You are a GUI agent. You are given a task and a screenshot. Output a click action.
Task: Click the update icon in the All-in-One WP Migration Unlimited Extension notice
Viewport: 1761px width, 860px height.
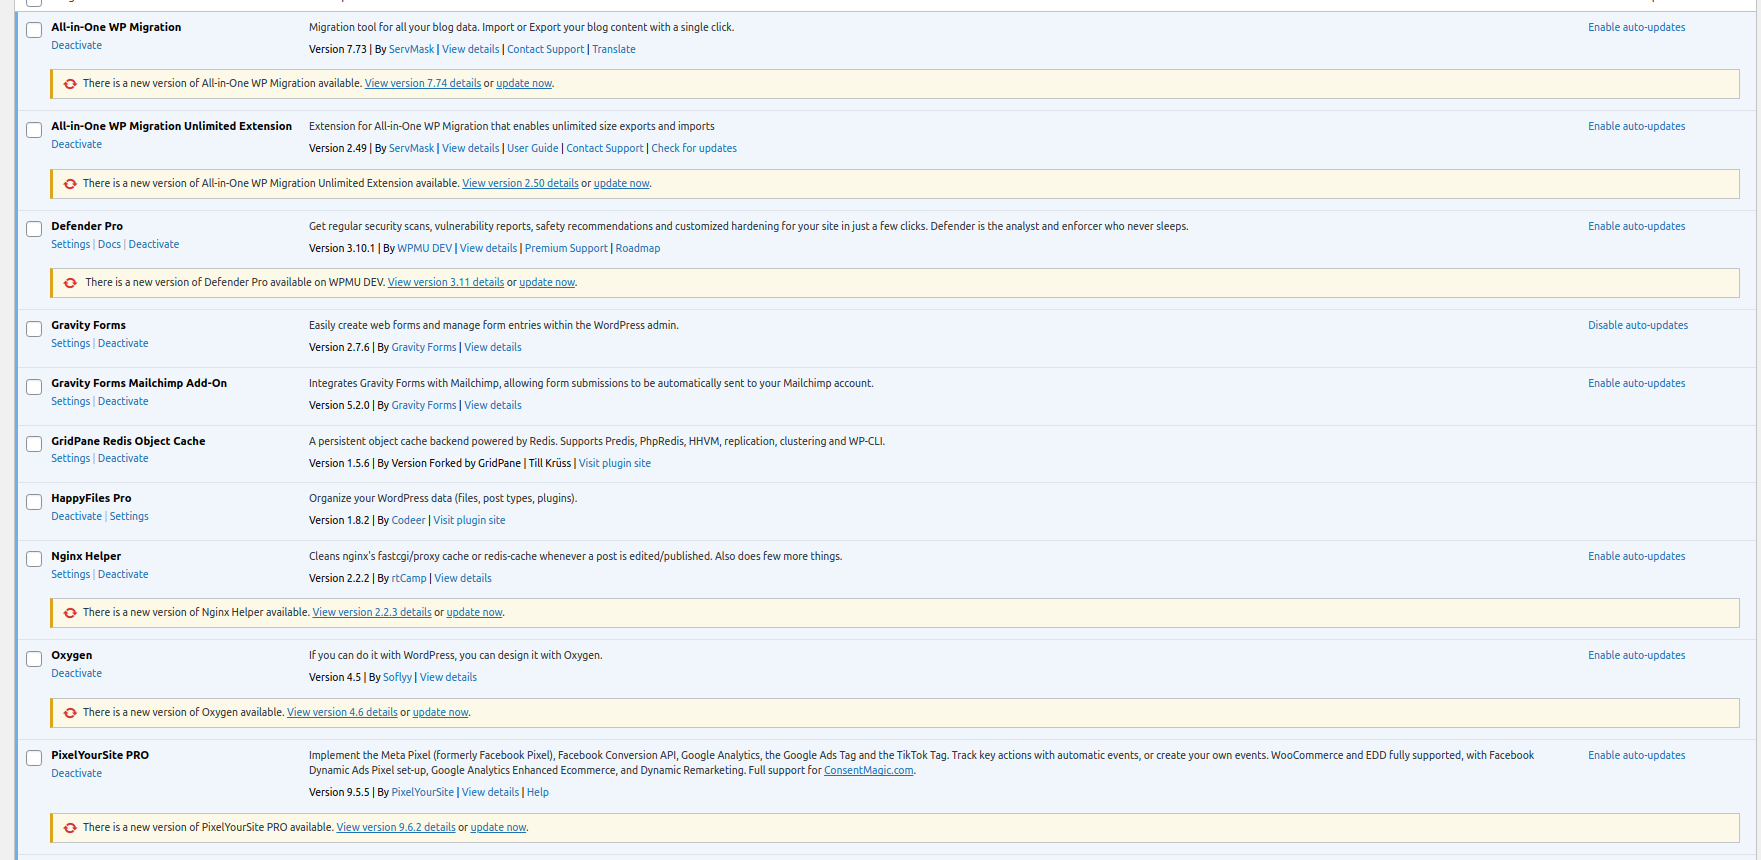coord(70,184)
